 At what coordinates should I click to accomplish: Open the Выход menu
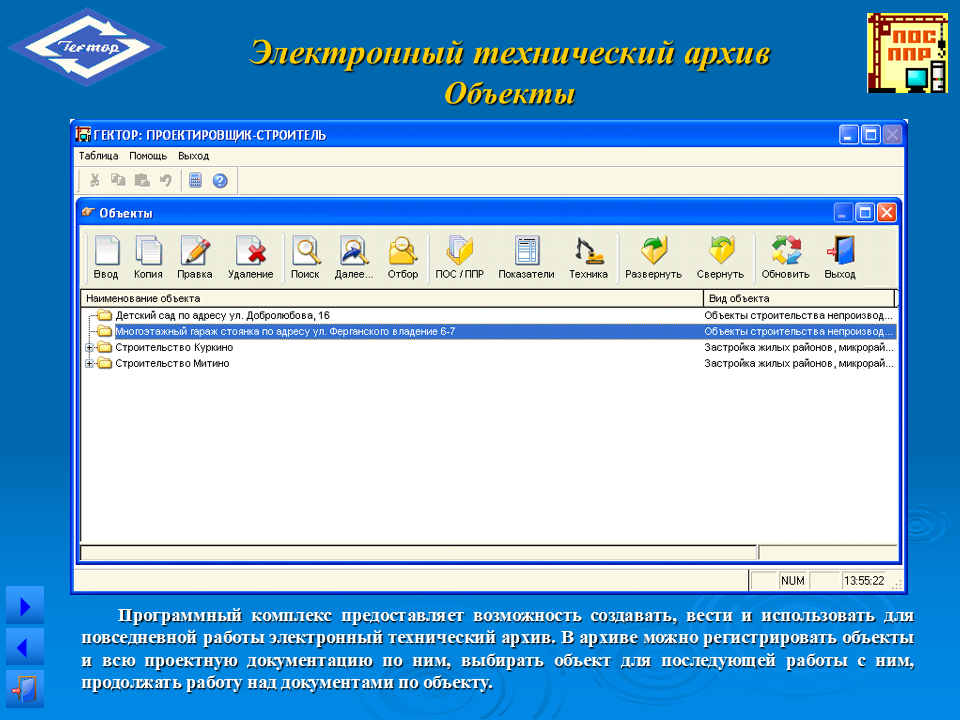point(193,156)
